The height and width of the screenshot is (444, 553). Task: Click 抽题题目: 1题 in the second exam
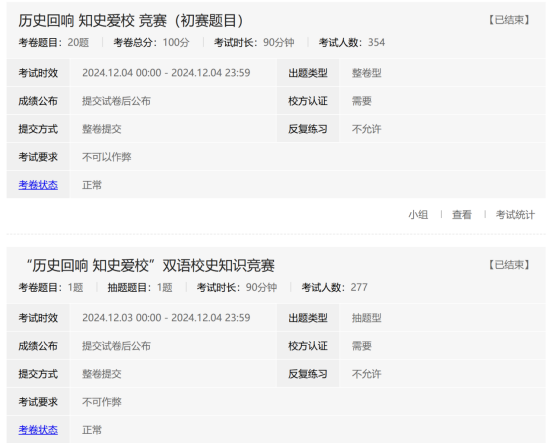pos(140,287)
